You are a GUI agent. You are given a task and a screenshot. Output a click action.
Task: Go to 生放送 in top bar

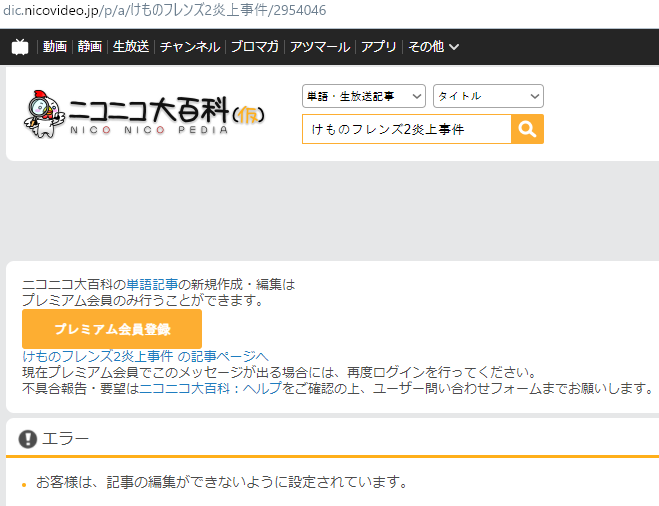(131, 47)
